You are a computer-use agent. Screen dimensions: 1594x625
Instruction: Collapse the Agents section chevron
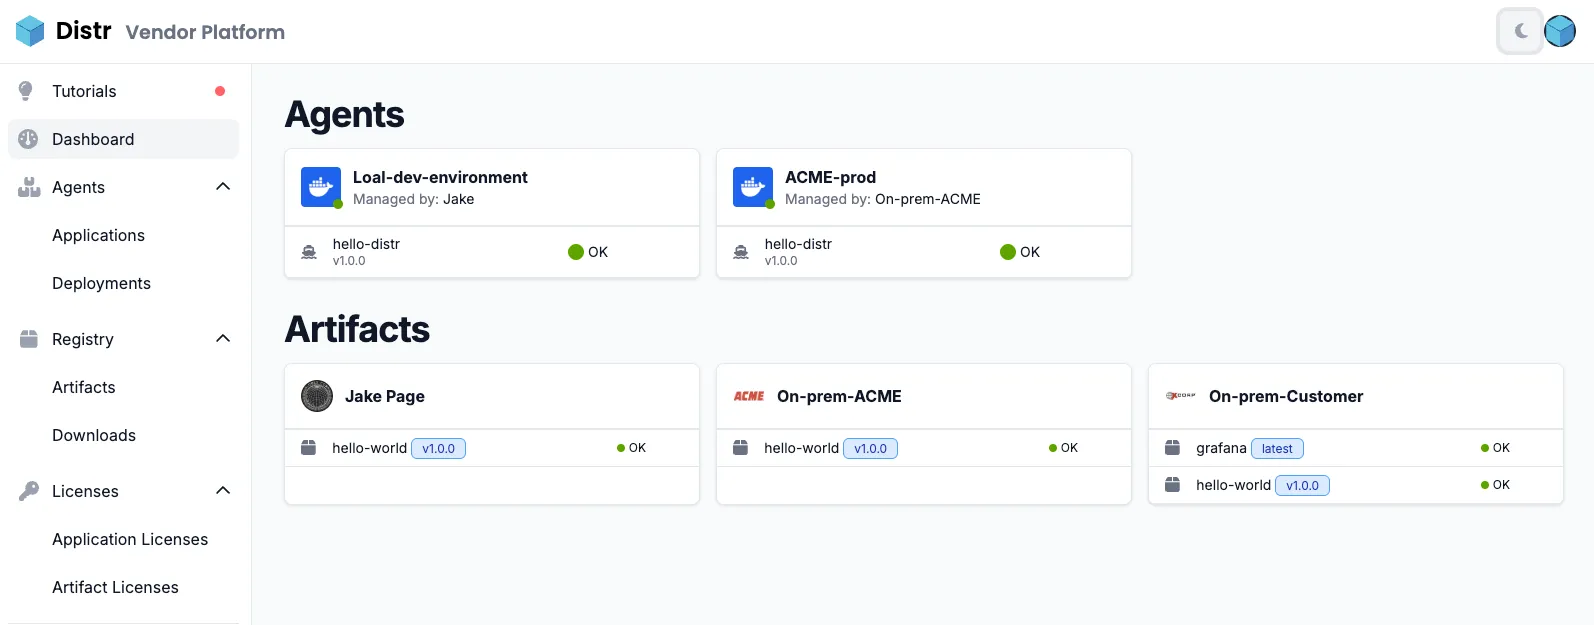click(x=223, y=187)
